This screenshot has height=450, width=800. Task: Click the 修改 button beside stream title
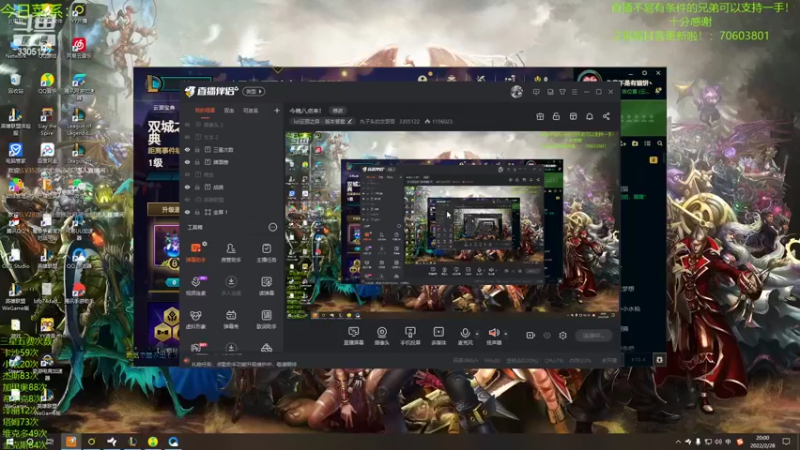click(338, 110)
